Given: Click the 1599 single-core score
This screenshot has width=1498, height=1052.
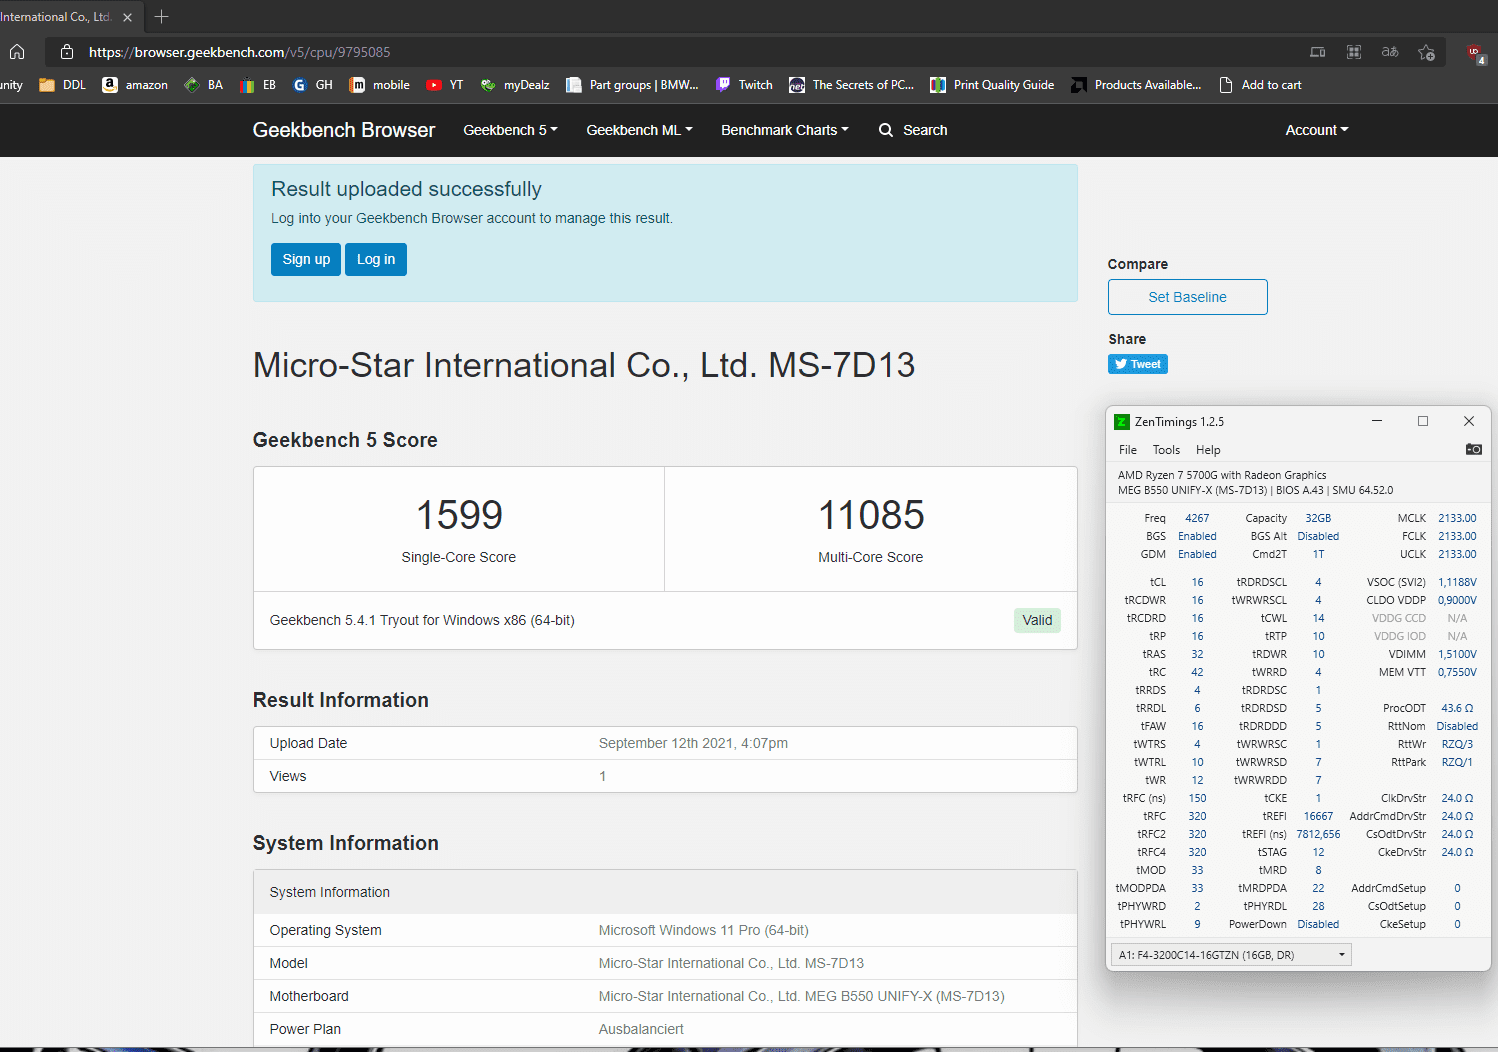Looking at the screenshot, I should tap(459, 515).
